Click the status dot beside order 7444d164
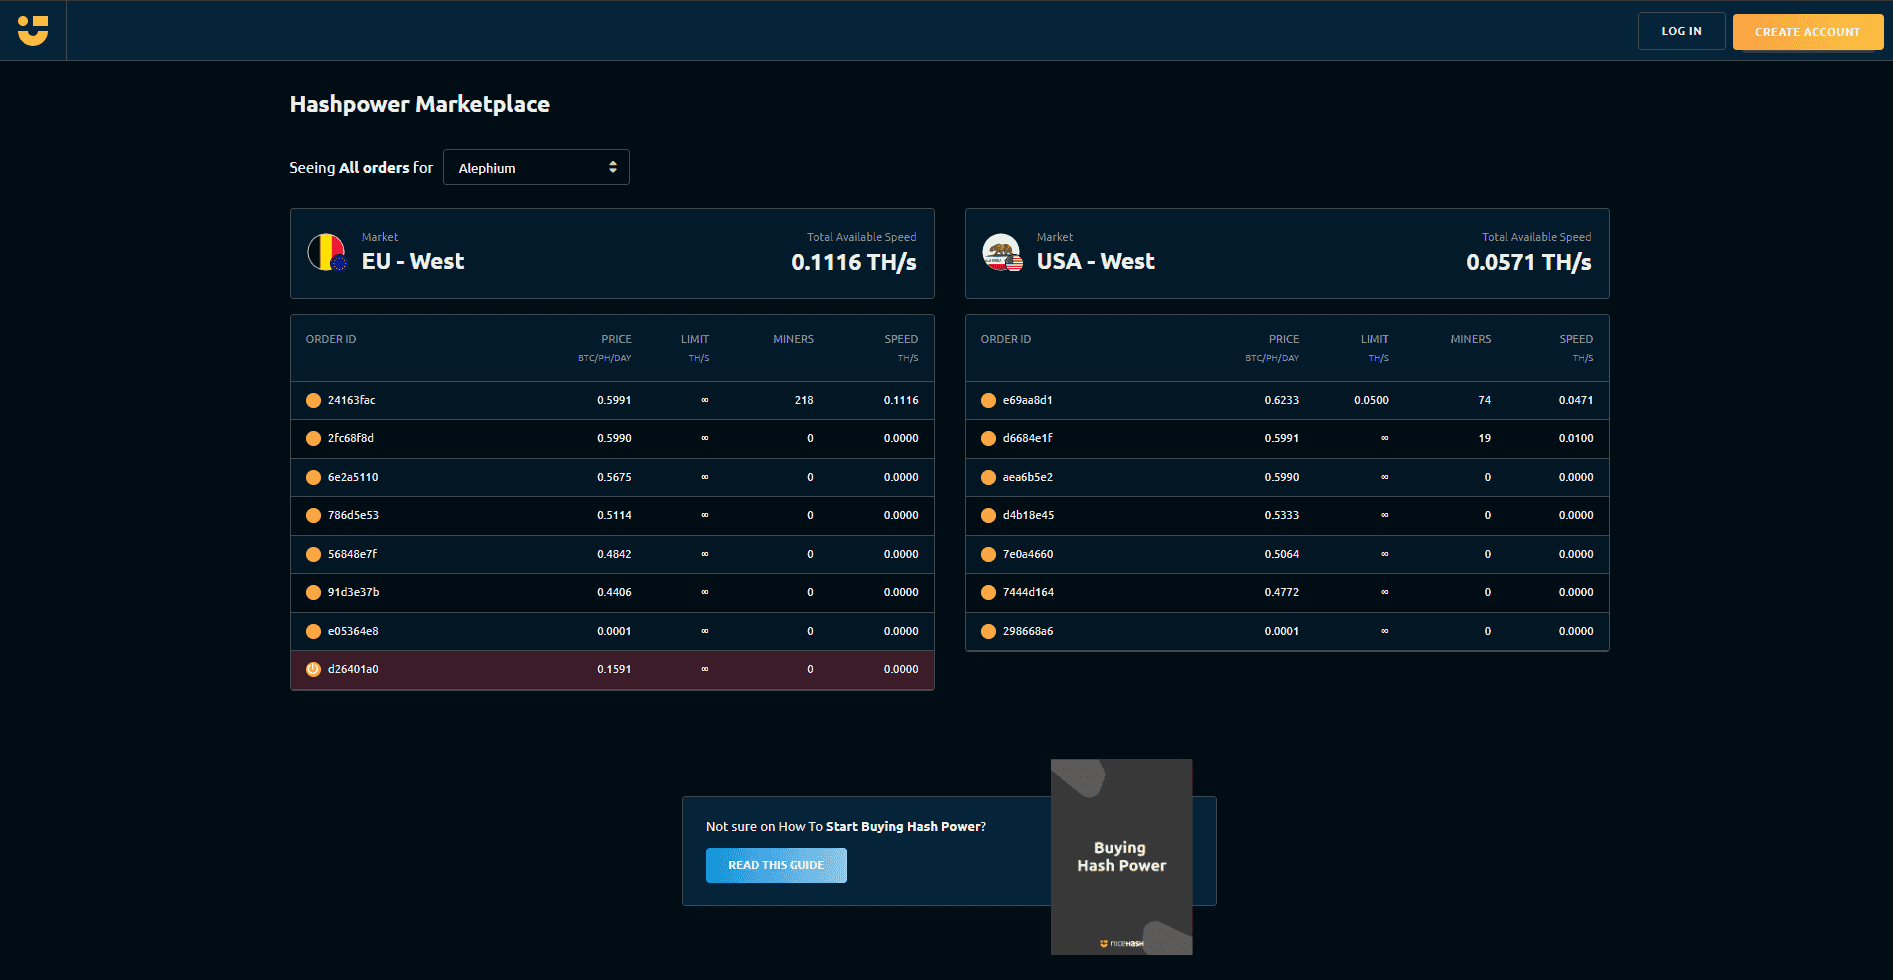The width and height of the screenshot is (1893, 980). 988,592
